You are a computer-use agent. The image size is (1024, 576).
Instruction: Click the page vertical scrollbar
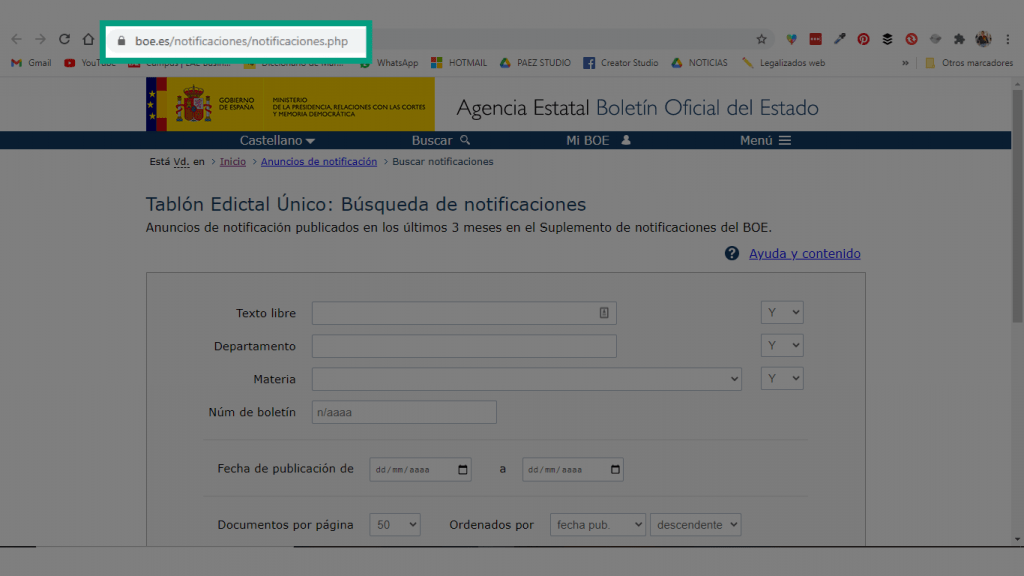click(x=1017, y=206)
